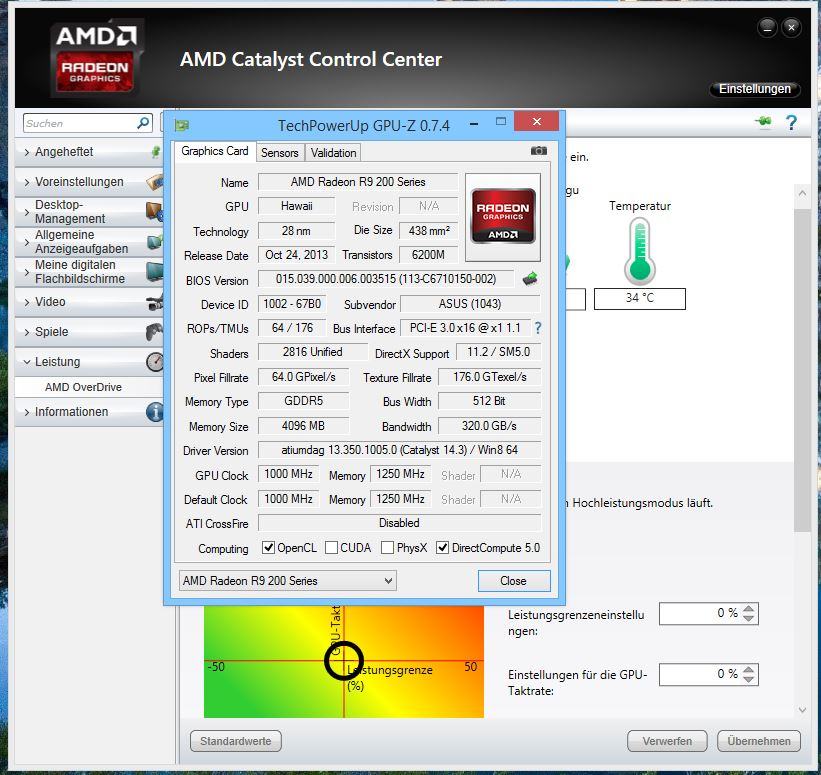
Task: Select AMD OverDrive in the sidebar
Action: click(x=83, y=387)
